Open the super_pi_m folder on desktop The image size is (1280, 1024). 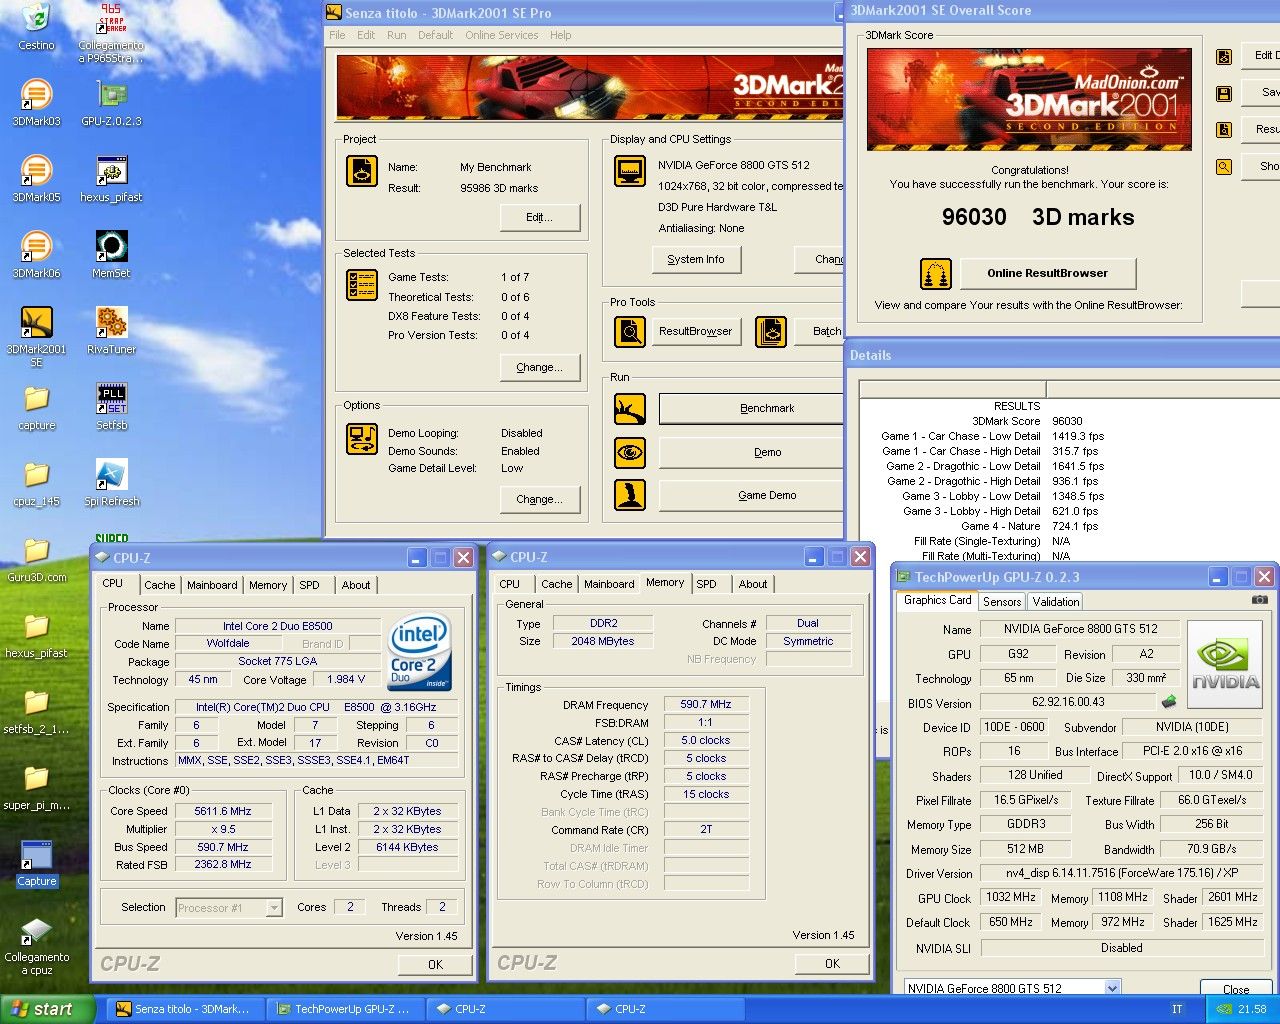(36, 786)
